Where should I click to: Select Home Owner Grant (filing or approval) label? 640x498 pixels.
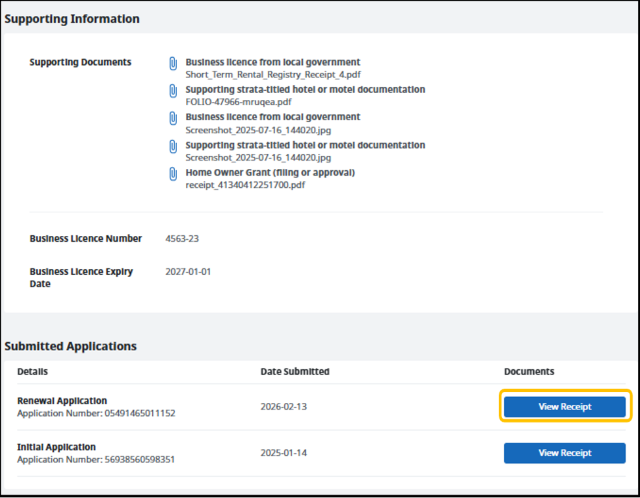270,173
